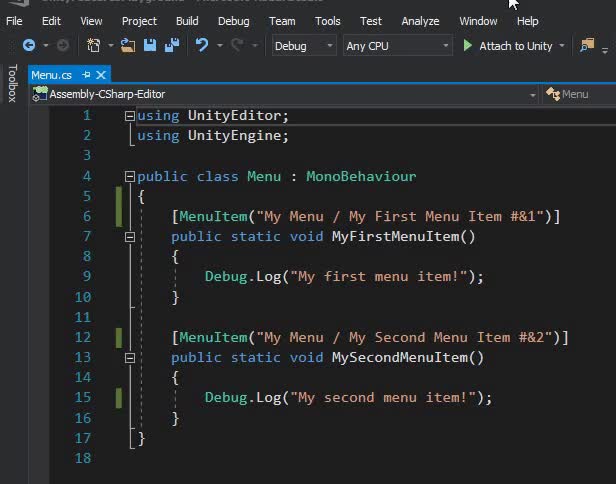616x484 pixels.
Task: Click on the Debug.Log line 9 code
Action: [343, 277]
